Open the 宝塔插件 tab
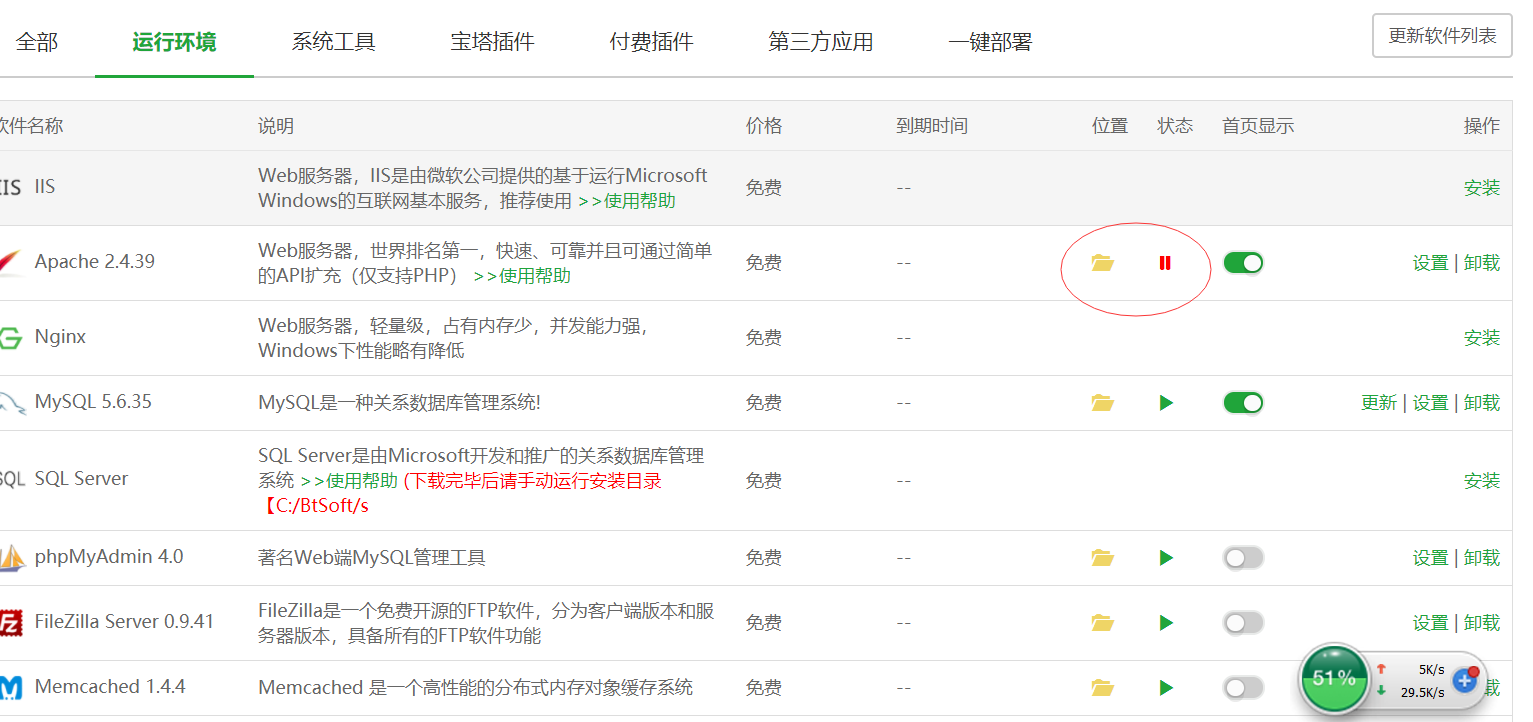 (492, 42)
